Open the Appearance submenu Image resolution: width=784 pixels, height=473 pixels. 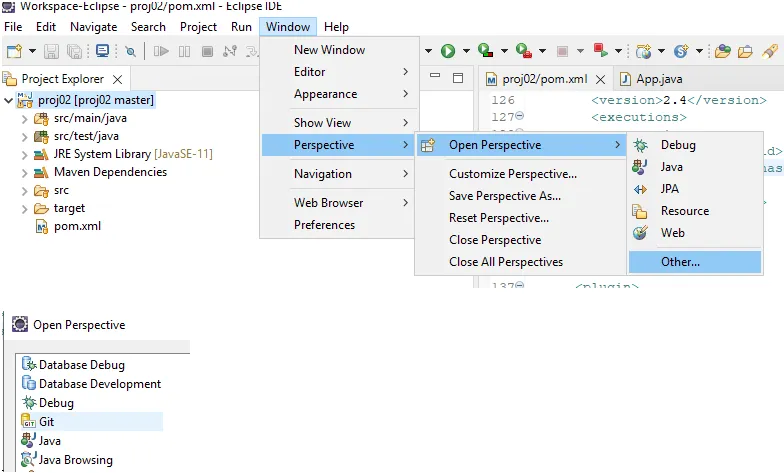coord(339,94)
